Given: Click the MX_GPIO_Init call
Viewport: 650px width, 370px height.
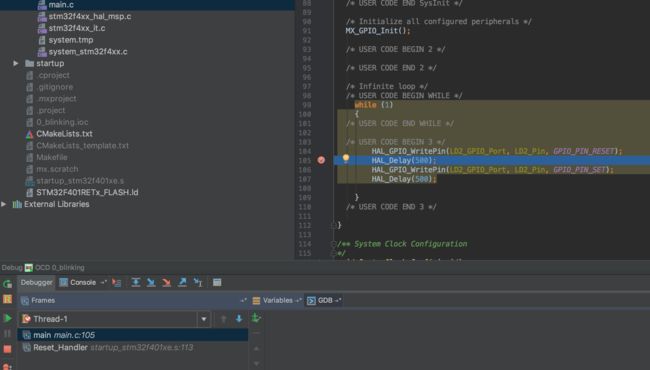Looking at the screenshot, I should [x=378, y=31].
